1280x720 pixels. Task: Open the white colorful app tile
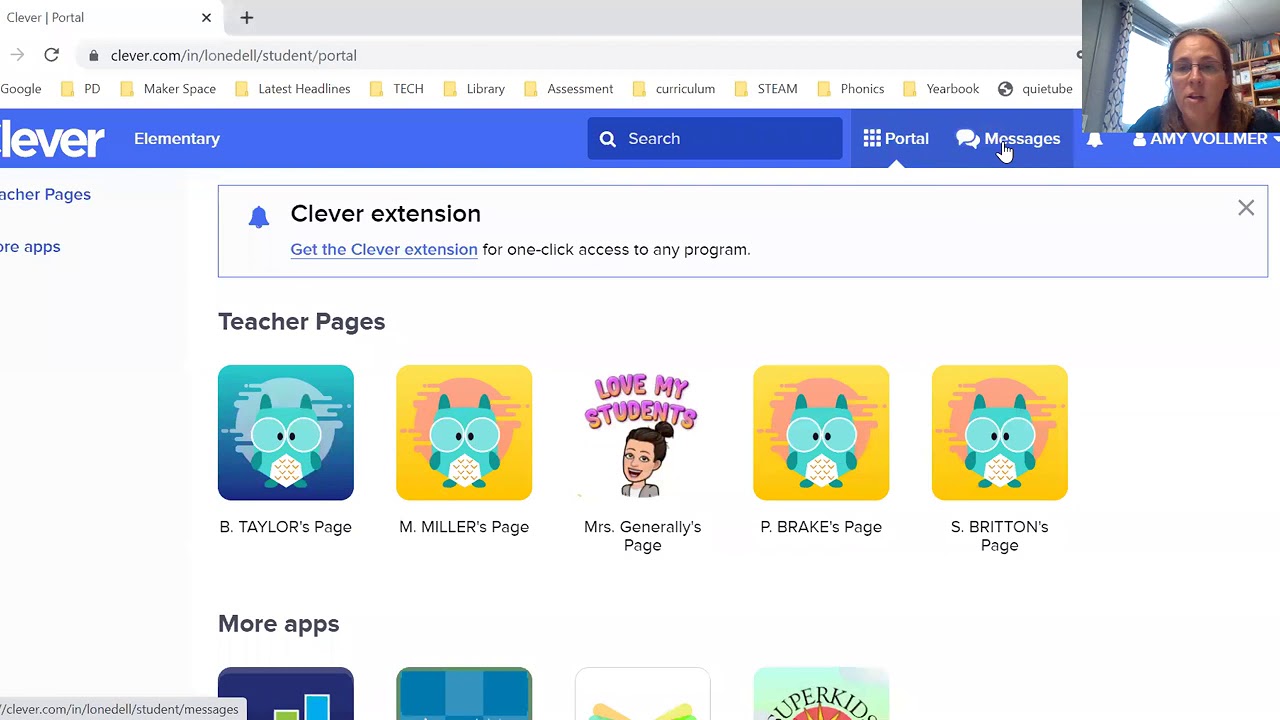[x=642, y=694]
